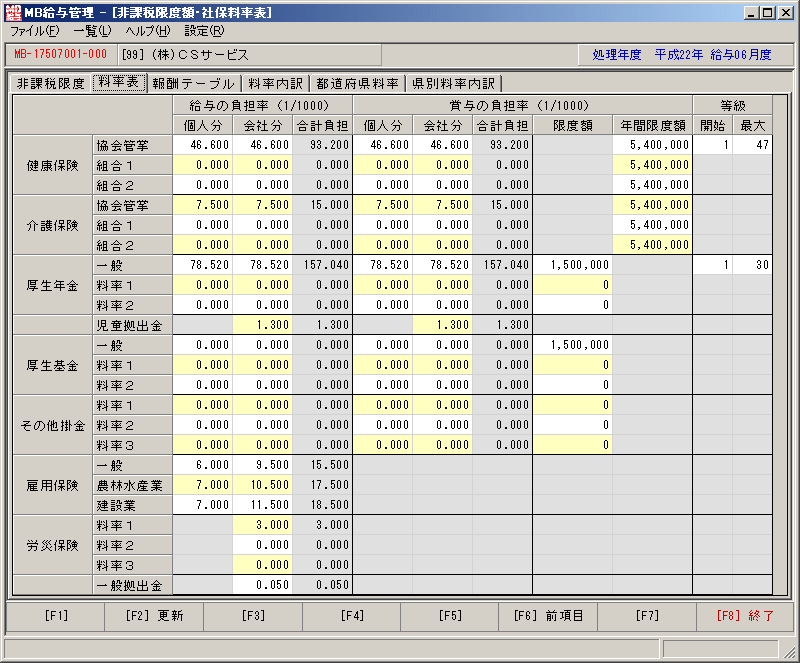
Task: Select 一般拠出金 会社分 cell showing 0.050
Action: (x=262, y=585)
